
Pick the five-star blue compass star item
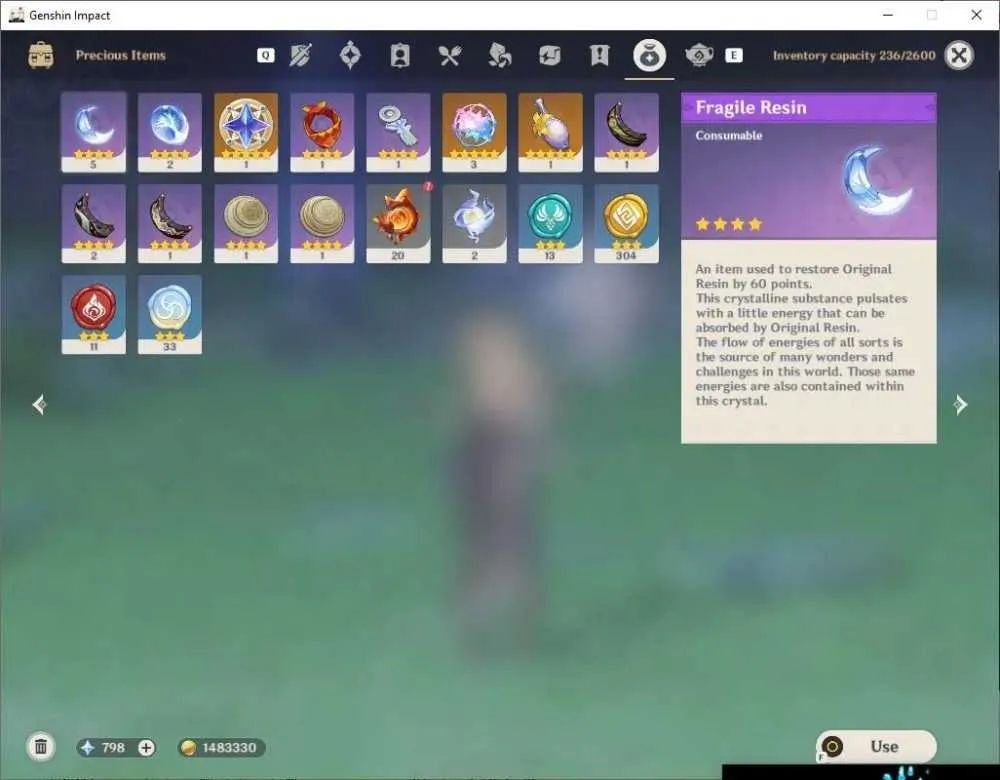click(x=246, y=132)
